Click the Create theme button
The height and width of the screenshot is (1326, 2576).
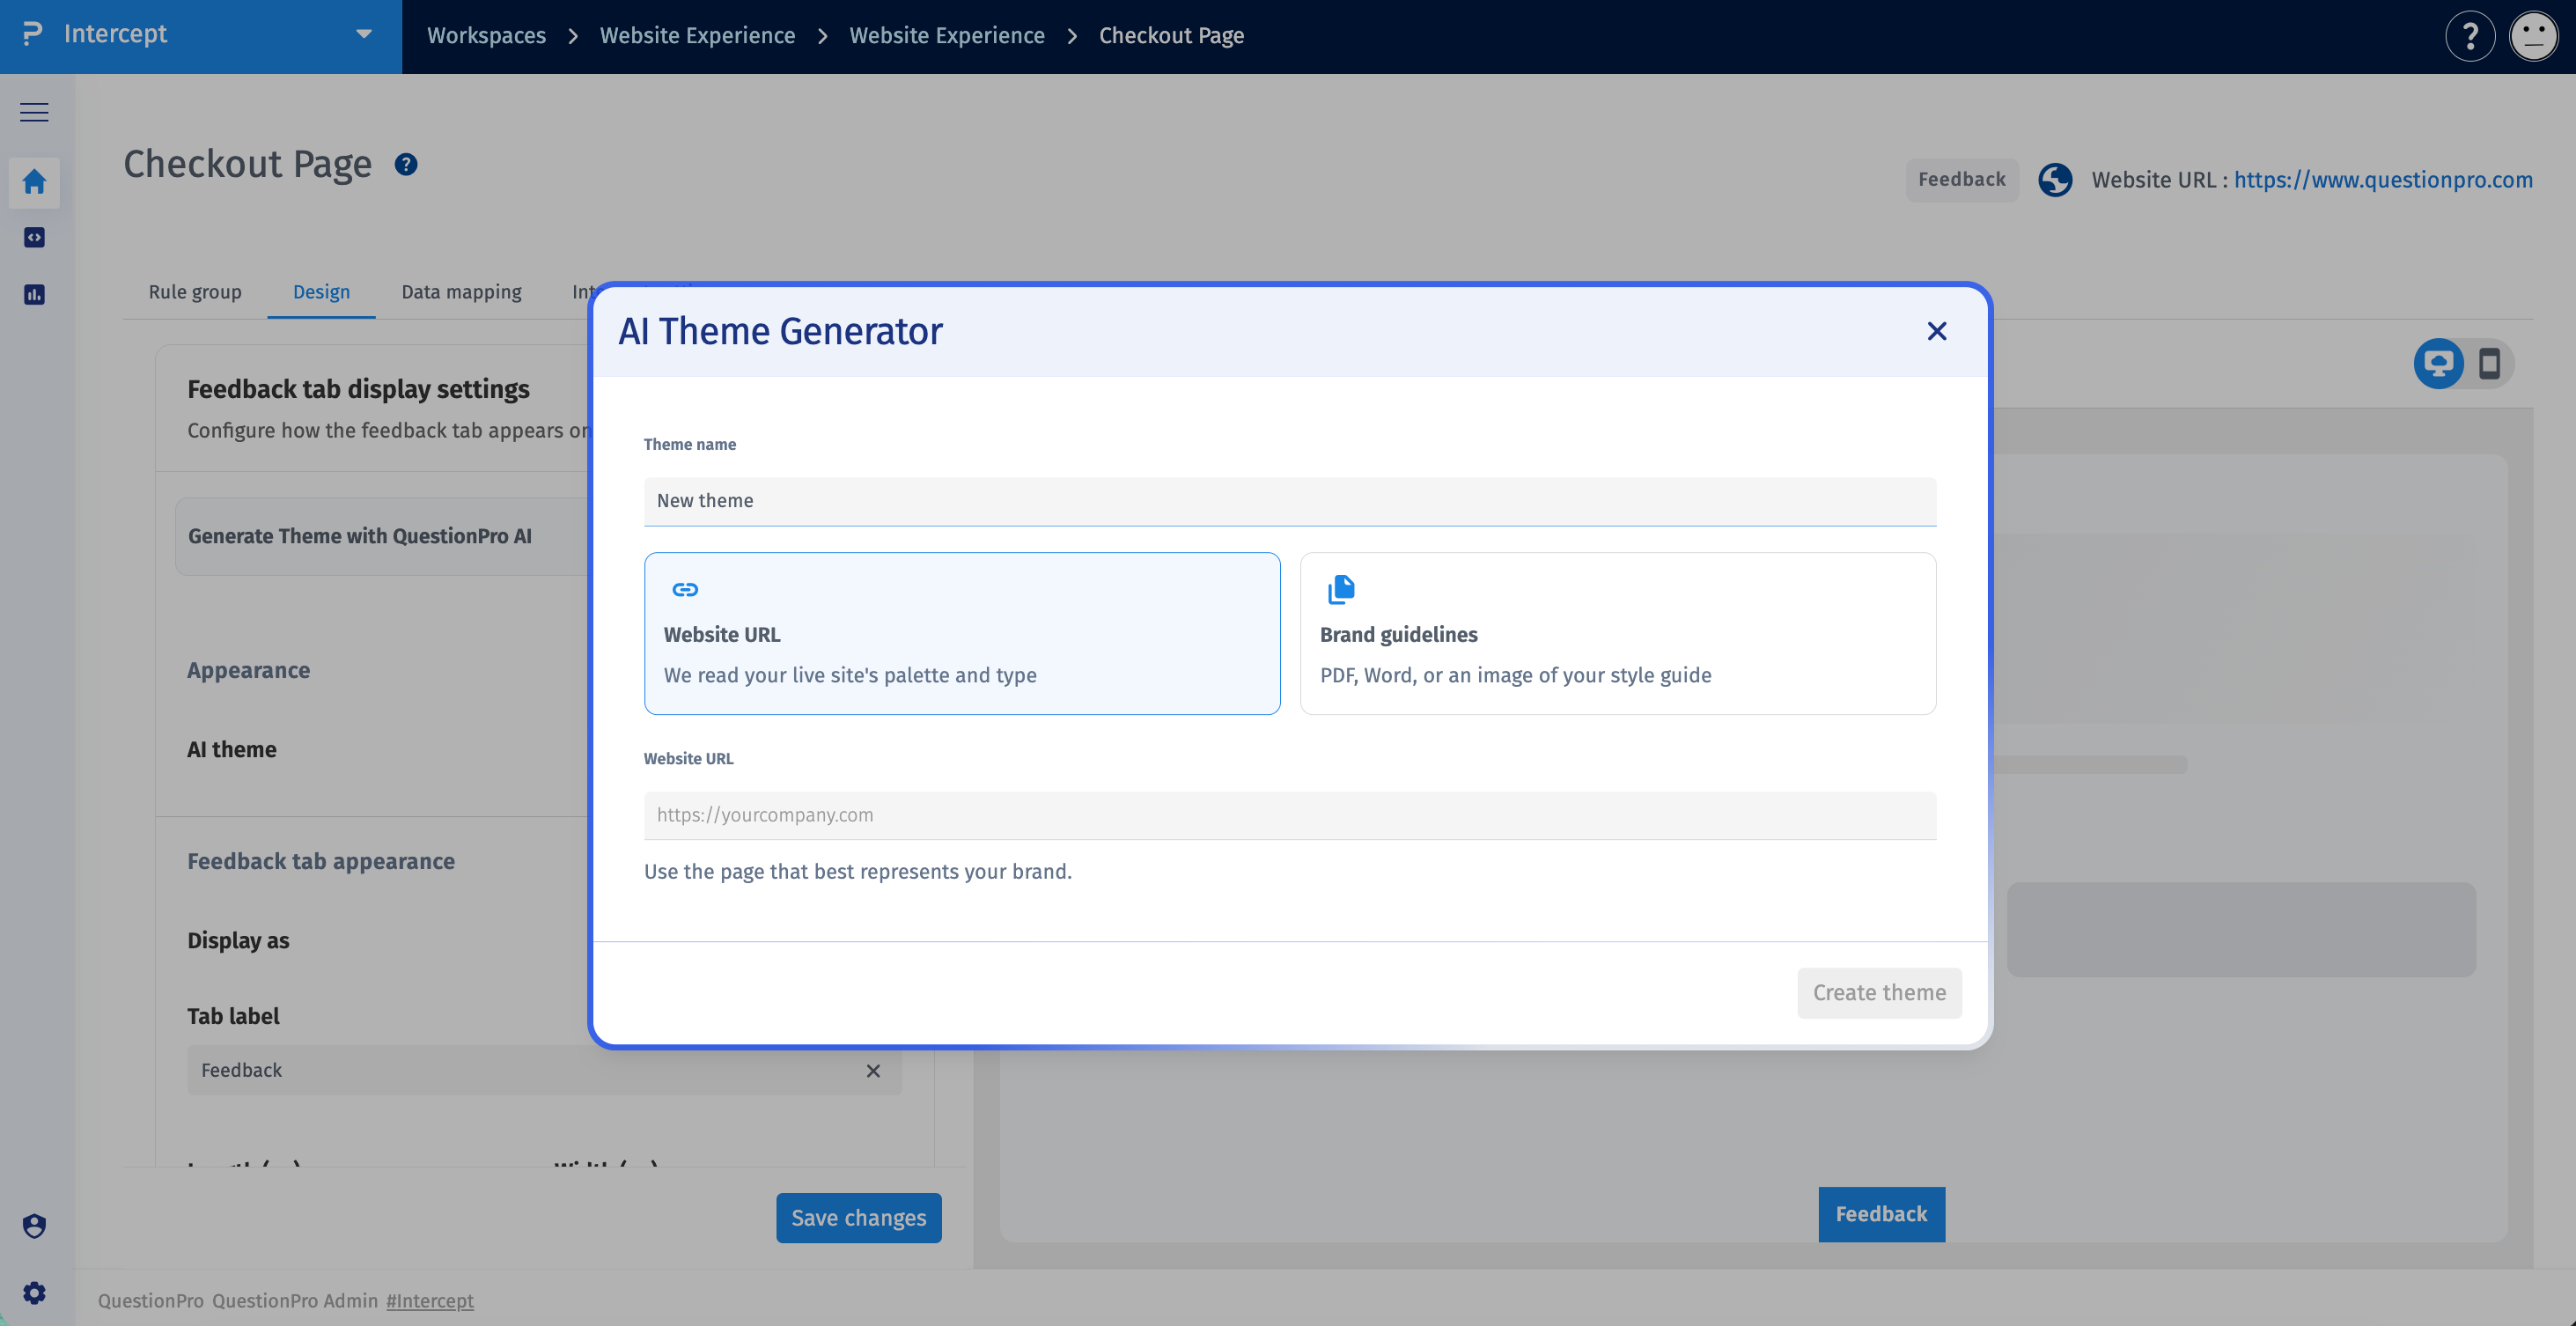(x=1879, y=993)
